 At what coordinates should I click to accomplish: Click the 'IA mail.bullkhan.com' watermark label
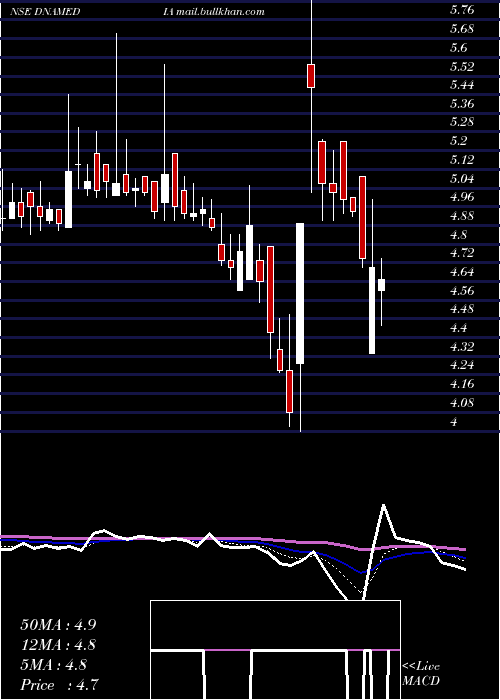point(214,12)
